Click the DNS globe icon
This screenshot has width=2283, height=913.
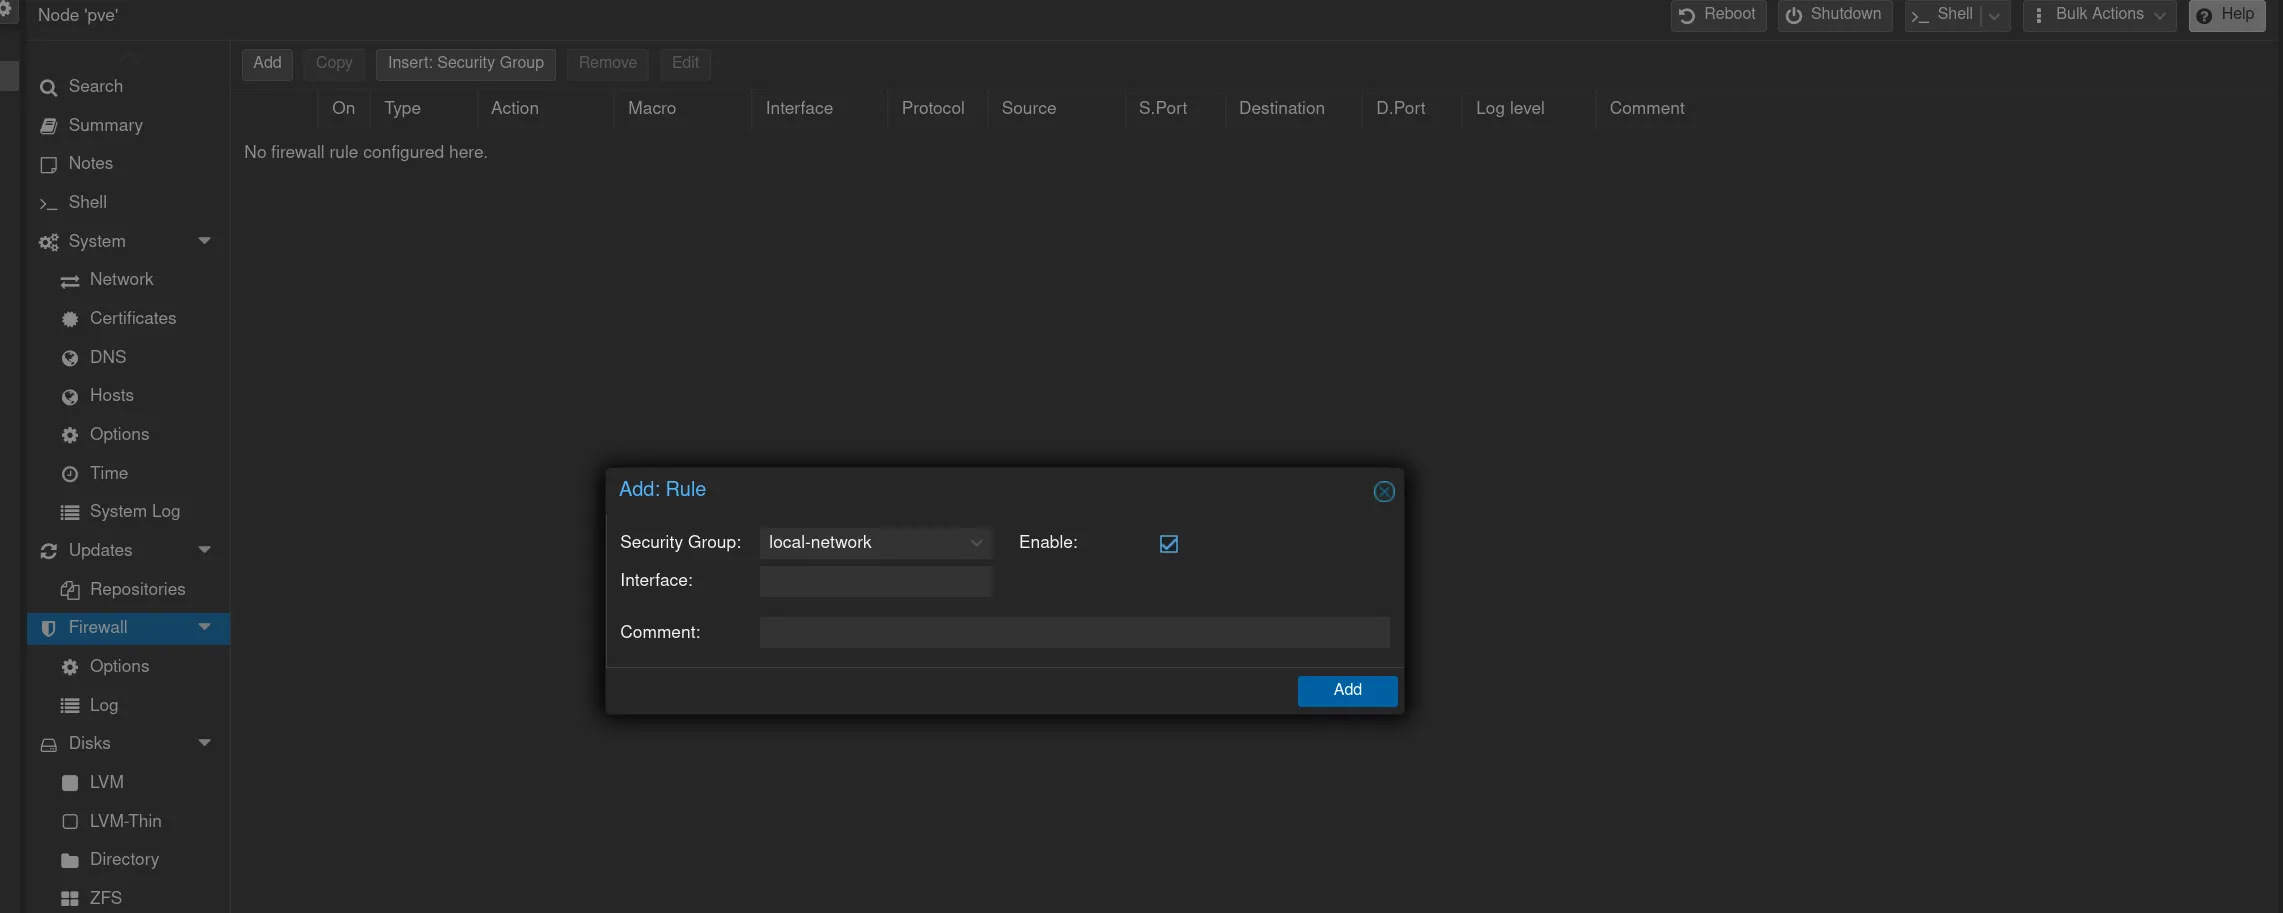70,358
